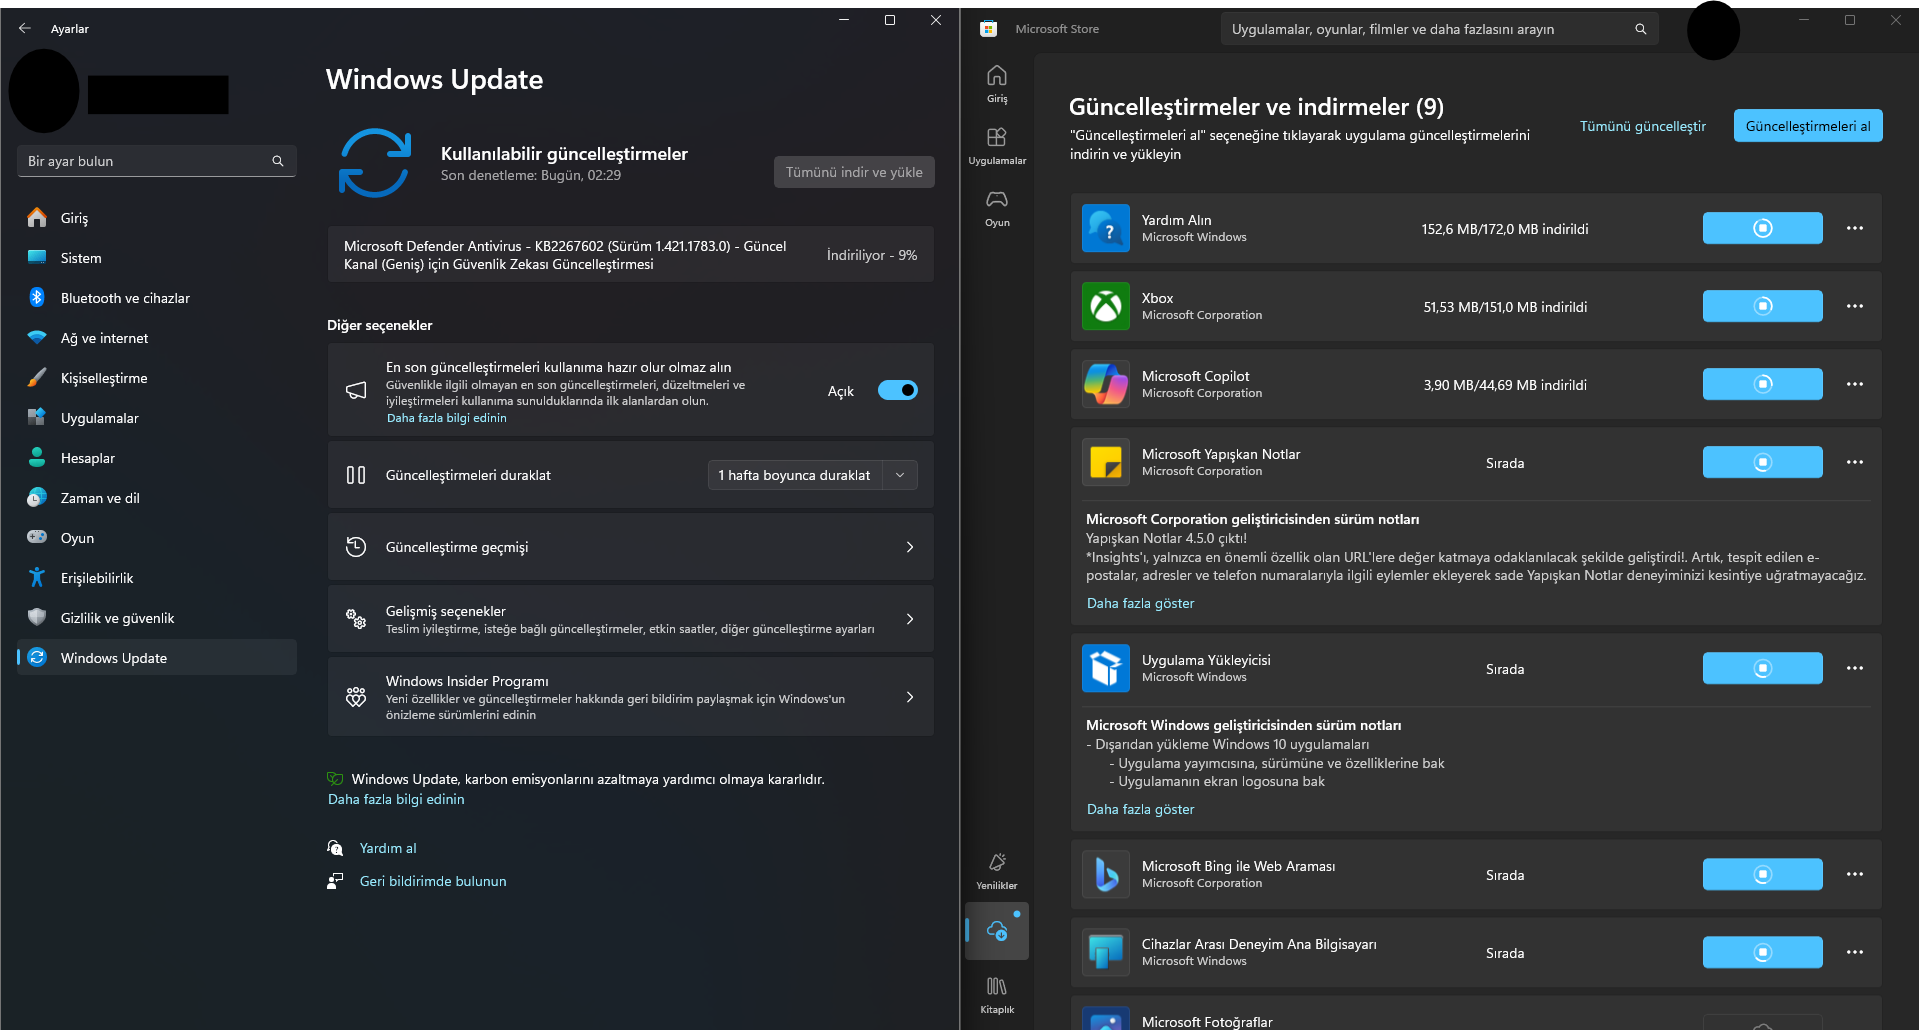This screenshot has width=1919, height=1030.
Task: Expand 'Daha fazla göster' under Uygulama Yükleyicisi
Action: [x=1140, y=809]
